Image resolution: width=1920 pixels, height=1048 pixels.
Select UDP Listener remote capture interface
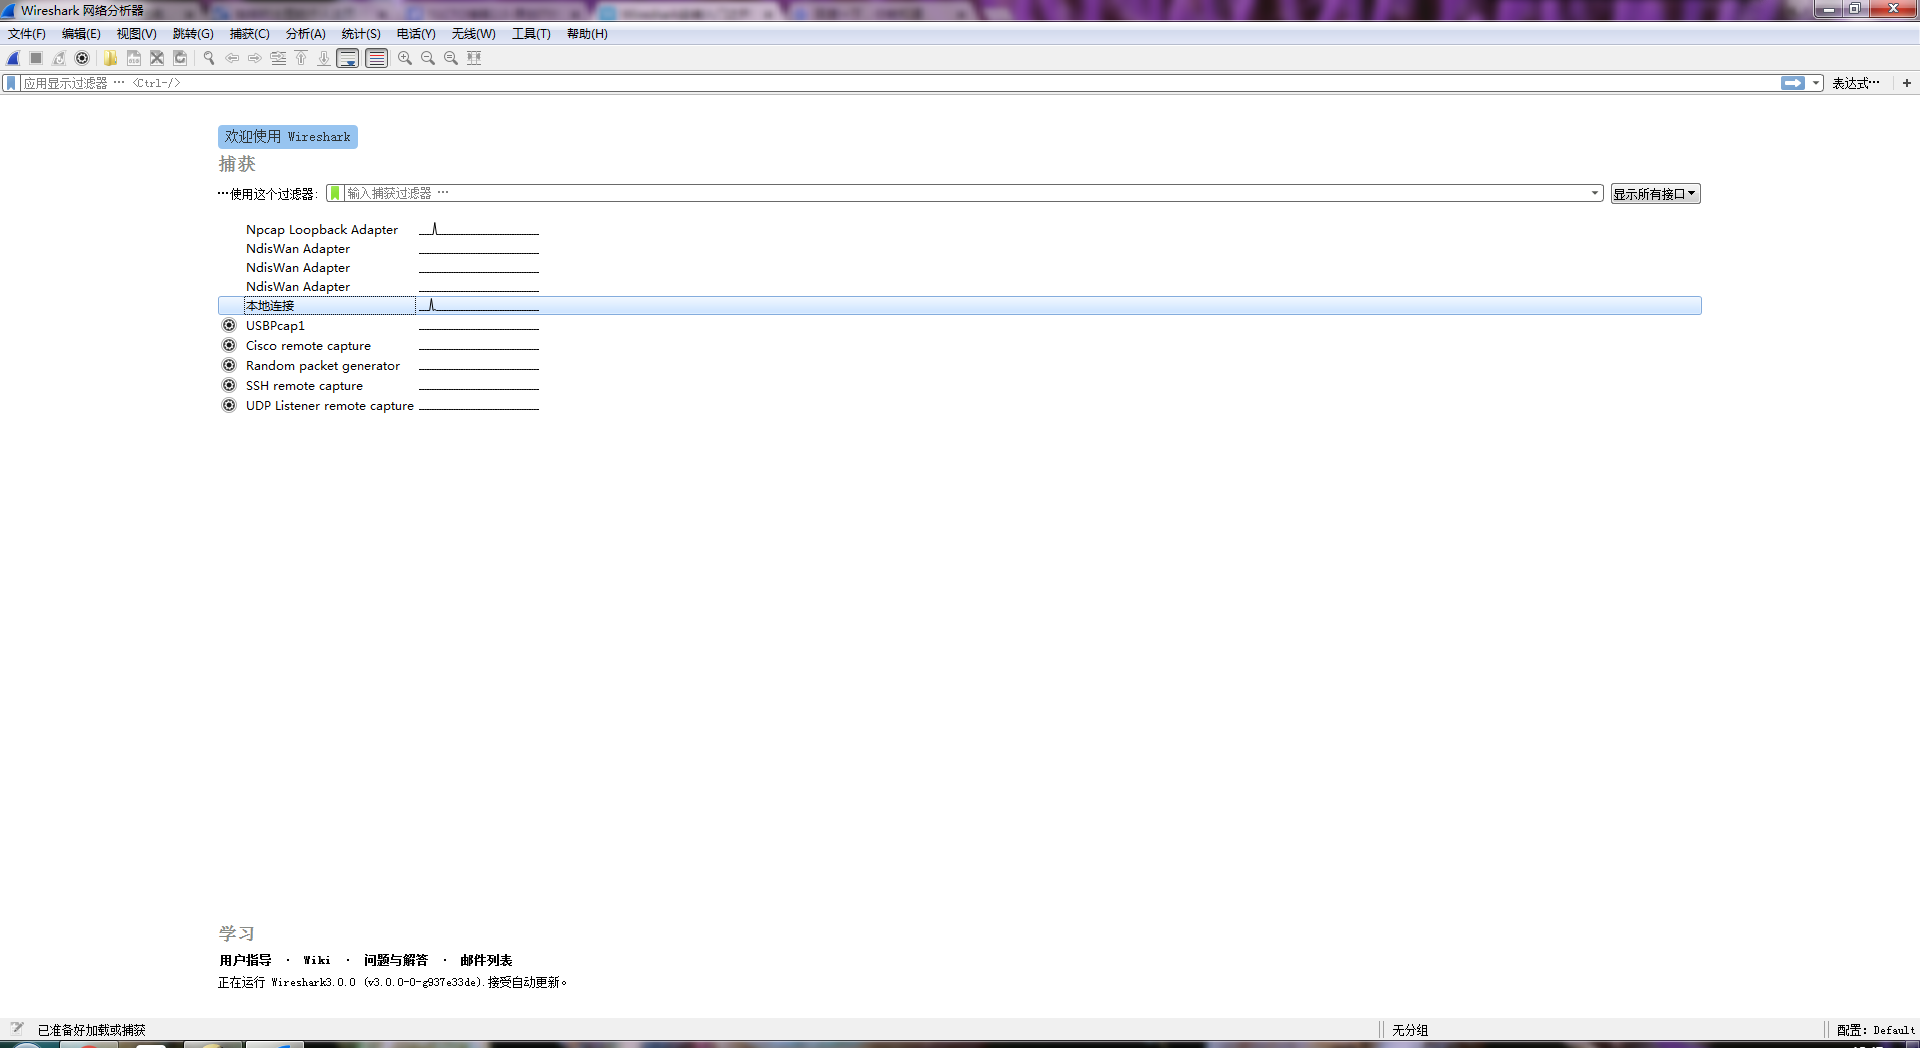(x=329, y=406)
